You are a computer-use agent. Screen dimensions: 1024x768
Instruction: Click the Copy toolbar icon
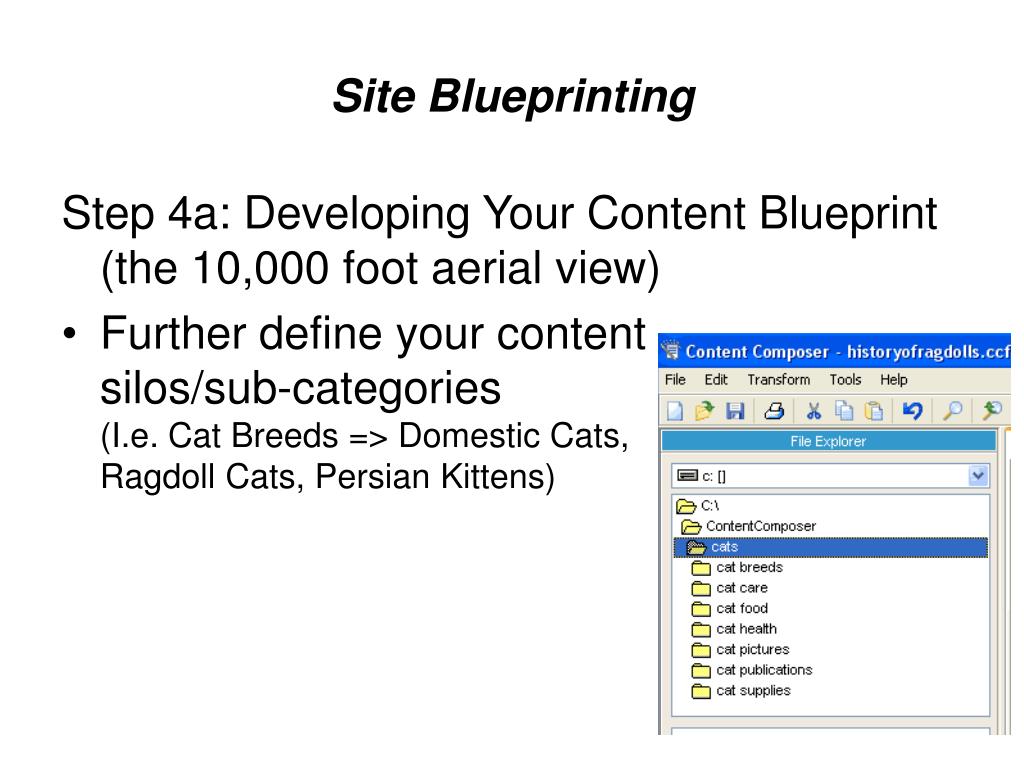[x=844, y=411]
